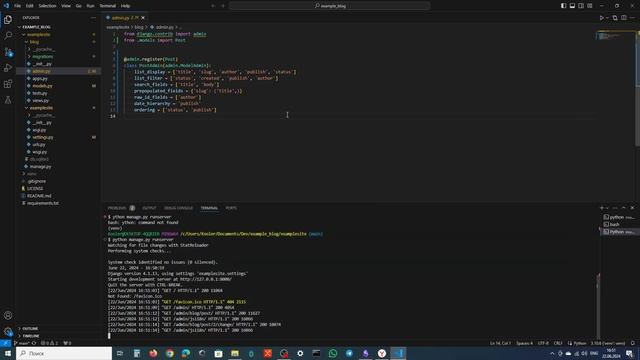
Task: Toggle the primary side bar layout button
Action: (563, 6)
